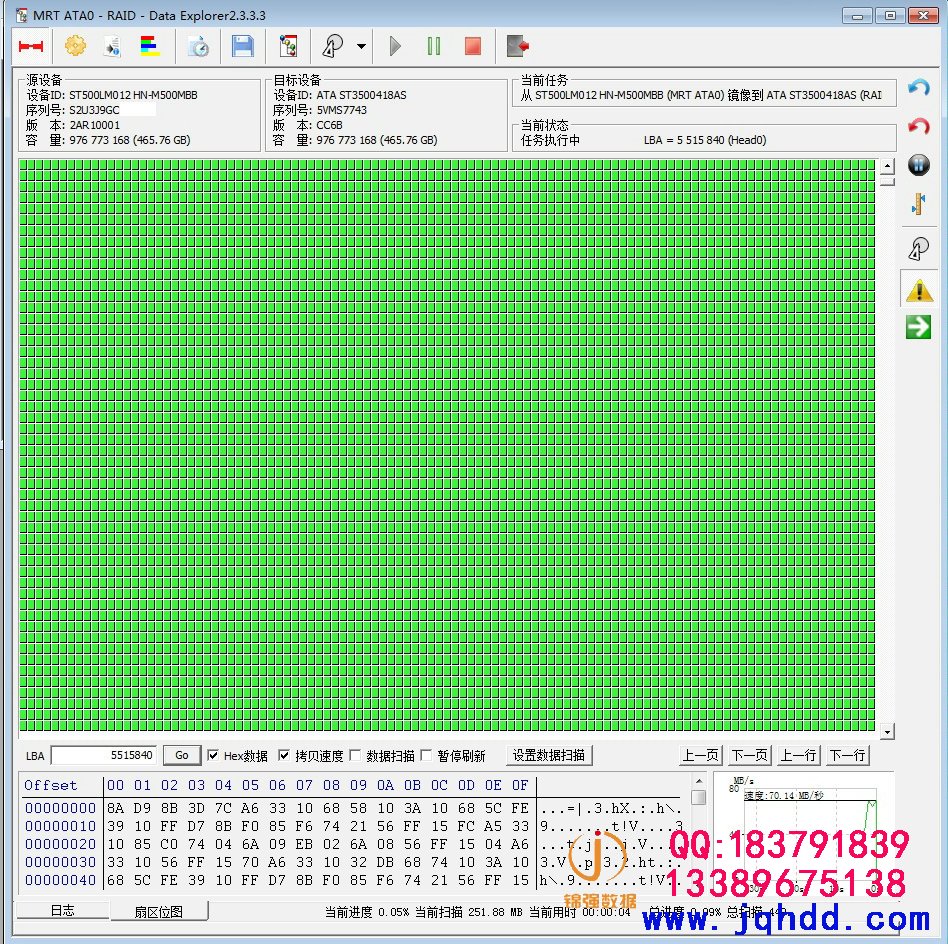The width and height of the screenshot is (948, 944).
Task: Switch to the 扇区位图 tab
Action: (x=158, y=911)
